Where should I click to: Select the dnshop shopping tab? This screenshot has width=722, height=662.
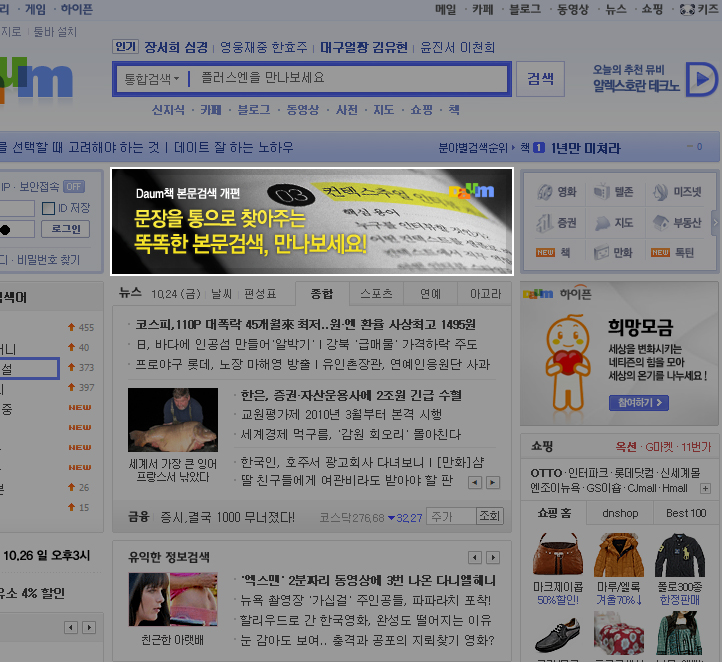pos(619,513)
